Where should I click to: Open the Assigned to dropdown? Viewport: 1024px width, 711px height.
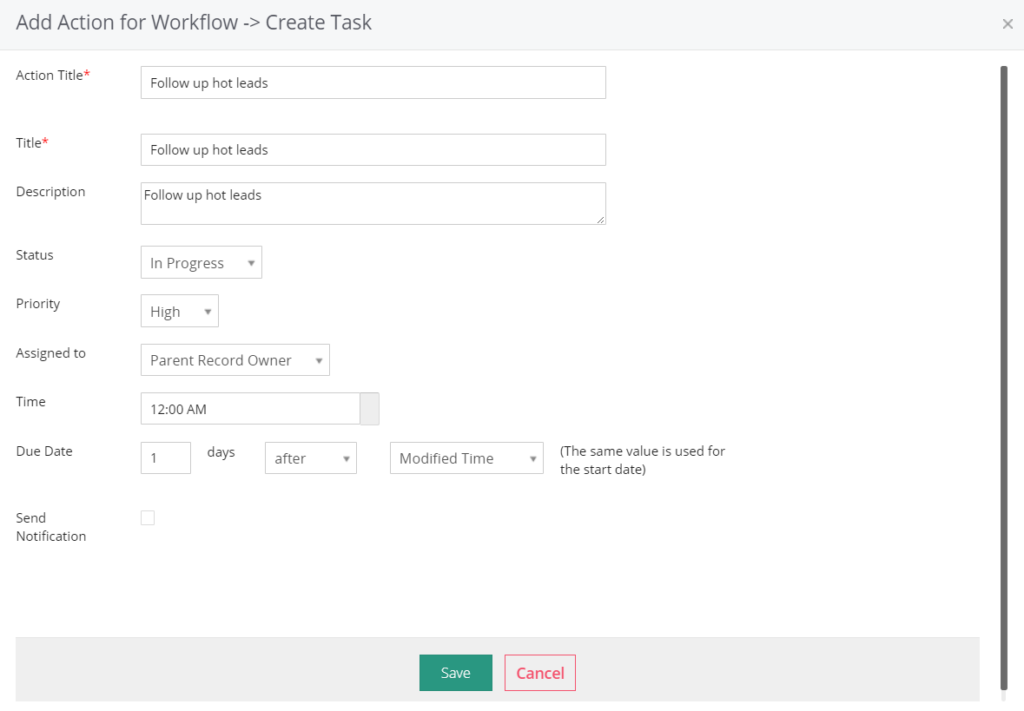[235, 360]
